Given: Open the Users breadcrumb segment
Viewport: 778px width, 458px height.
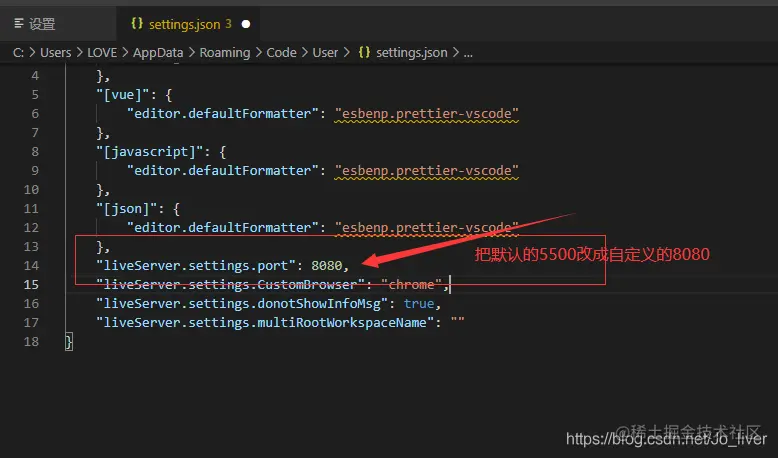Looking at the screenshot, I should click(56, 53).
